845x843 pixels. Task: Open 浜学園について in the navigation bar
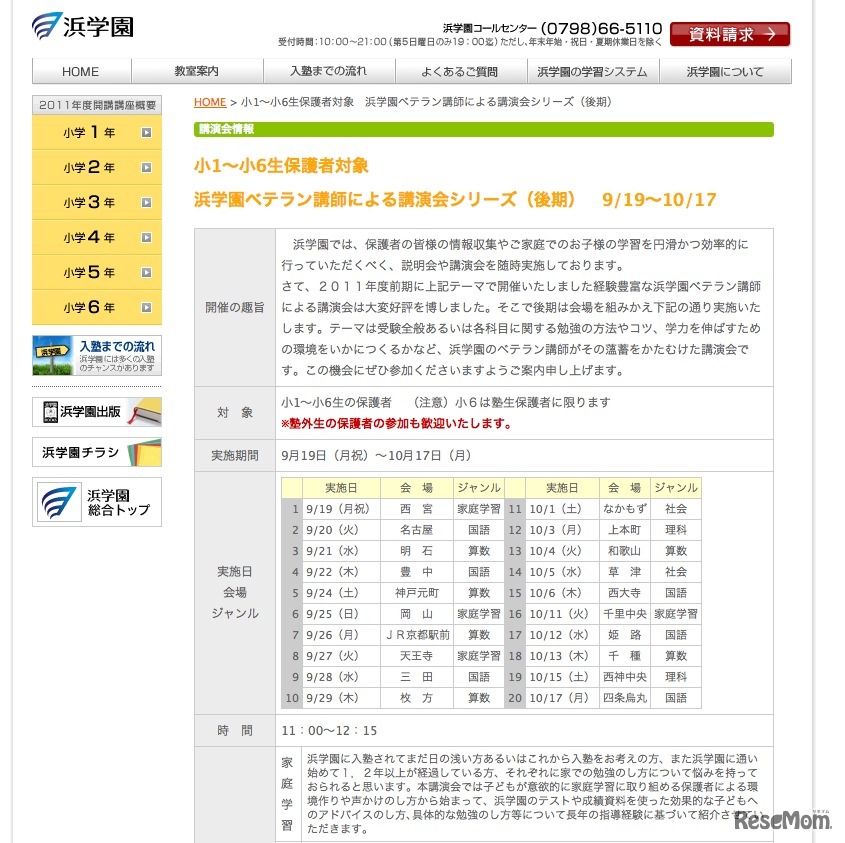[725, 71]
